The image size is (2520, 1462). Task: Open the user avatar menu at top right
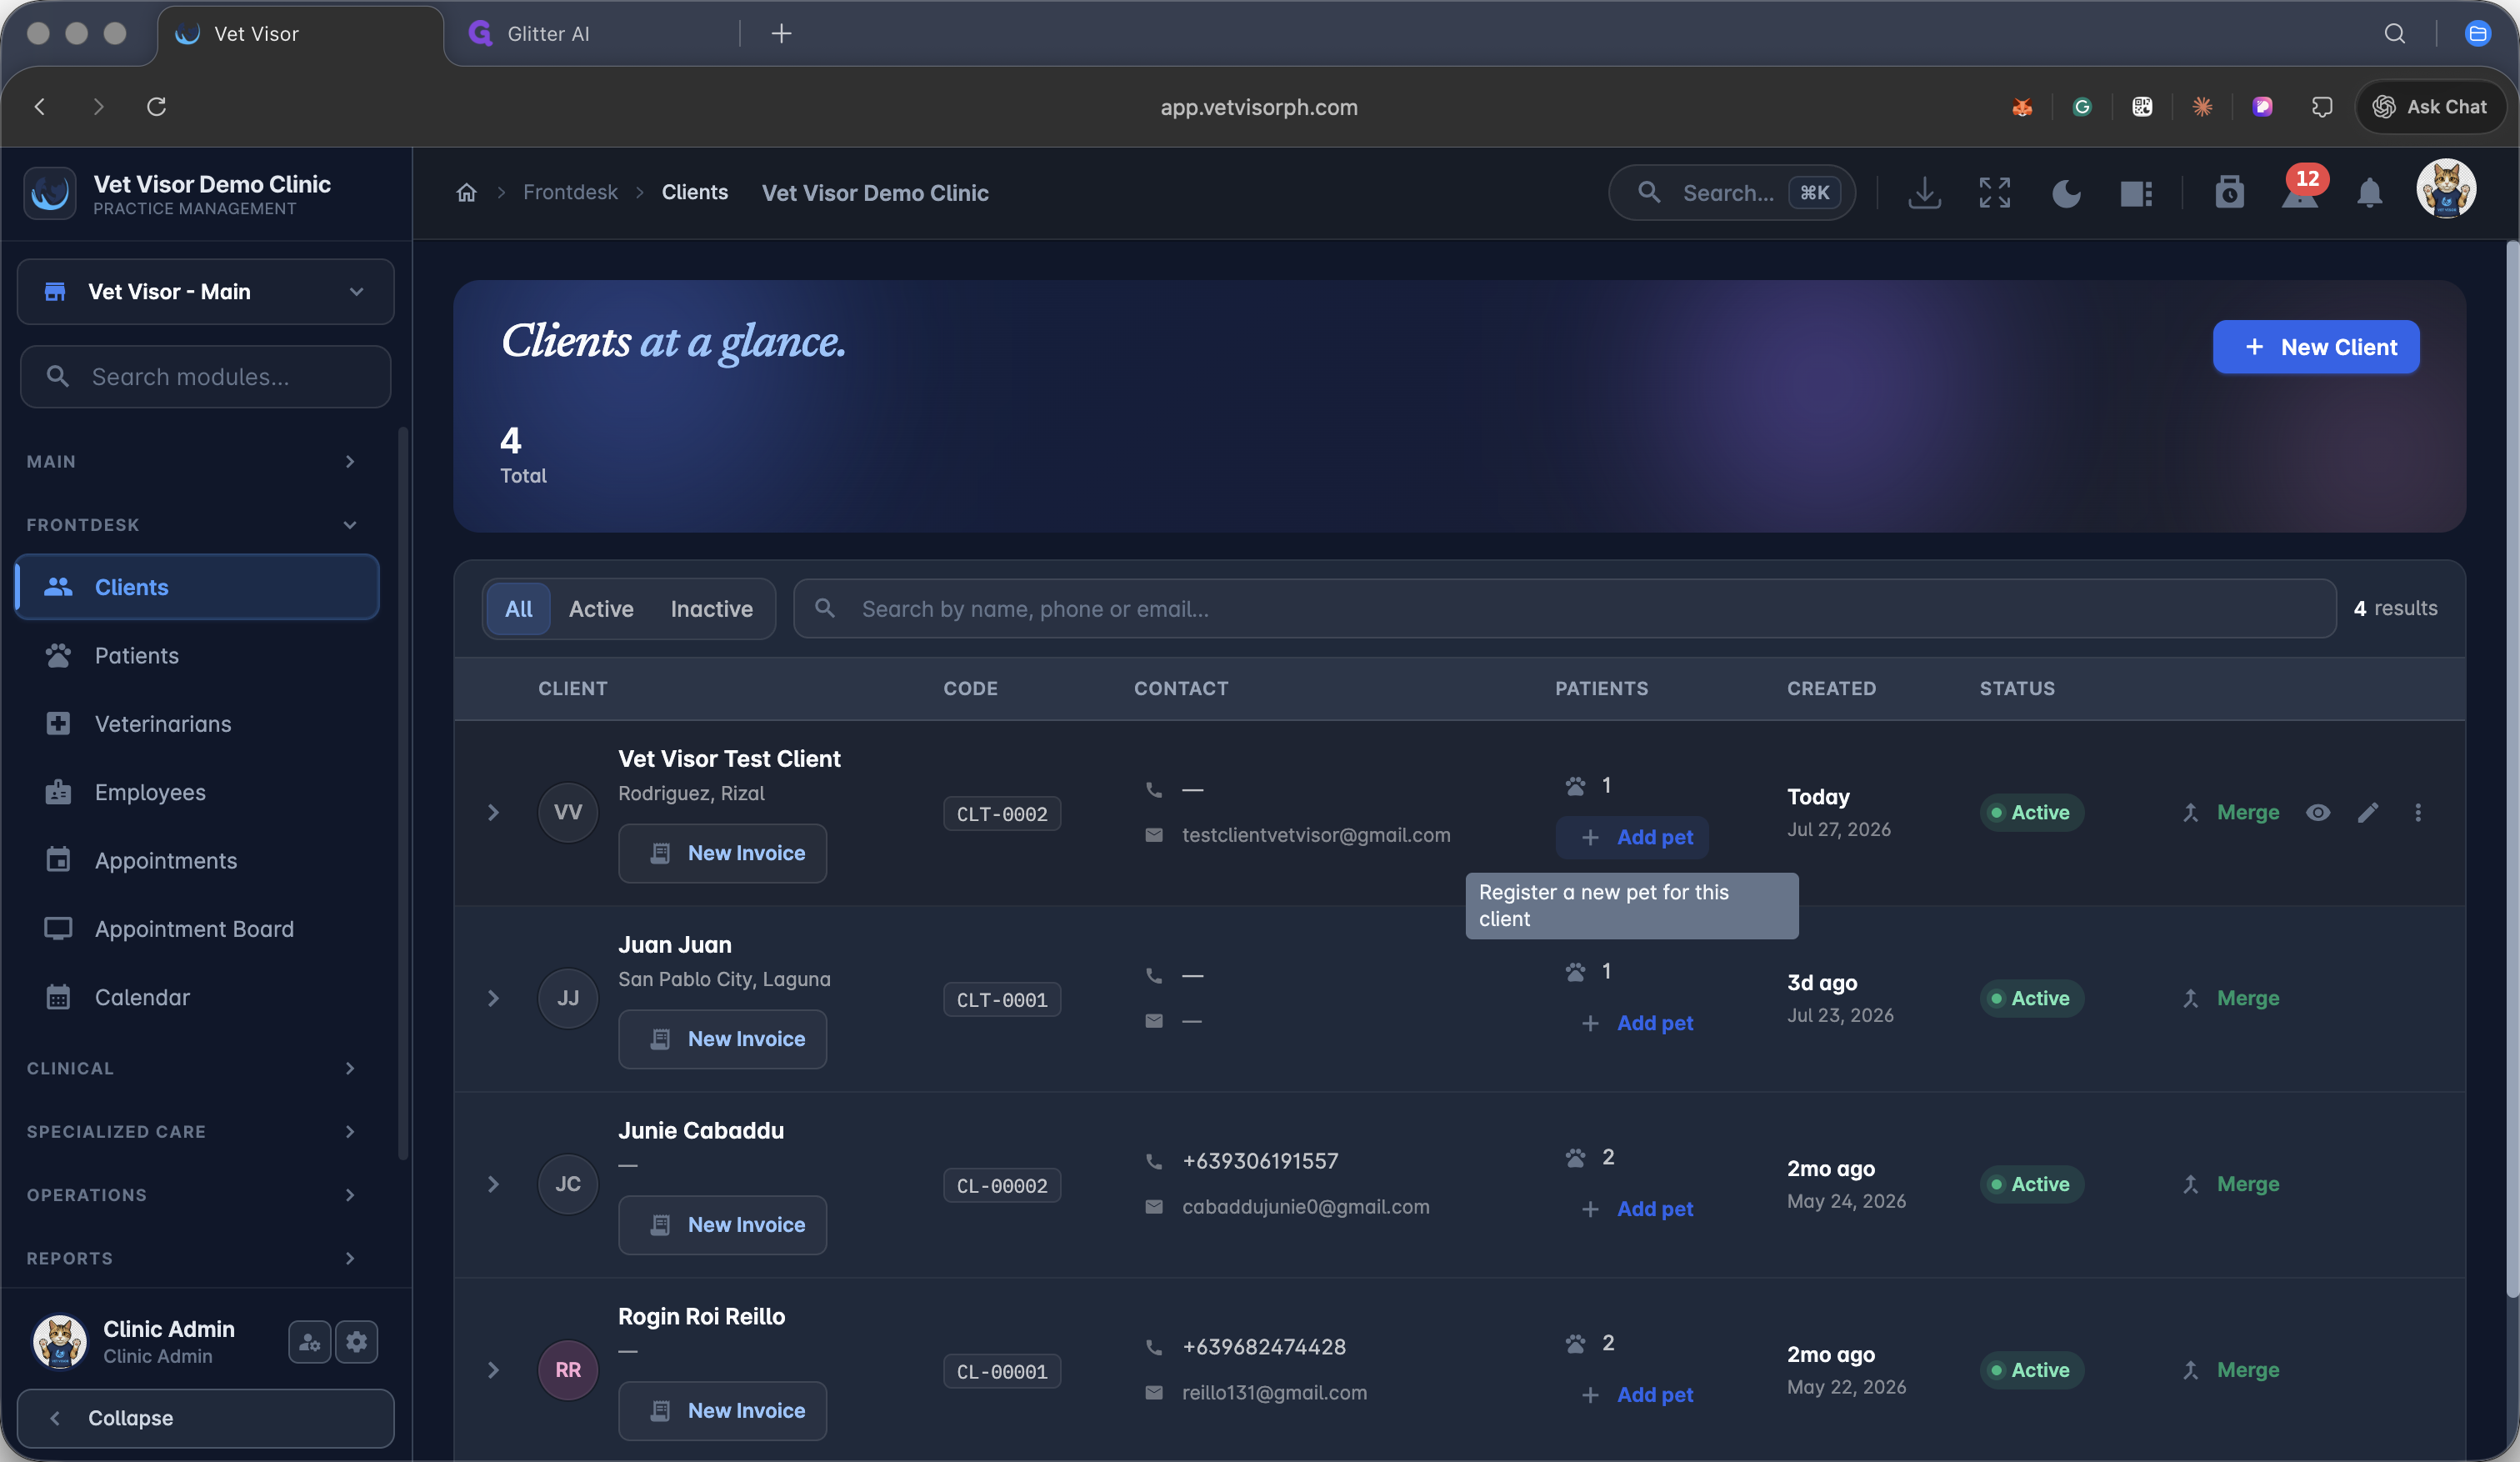[2446, 189]
